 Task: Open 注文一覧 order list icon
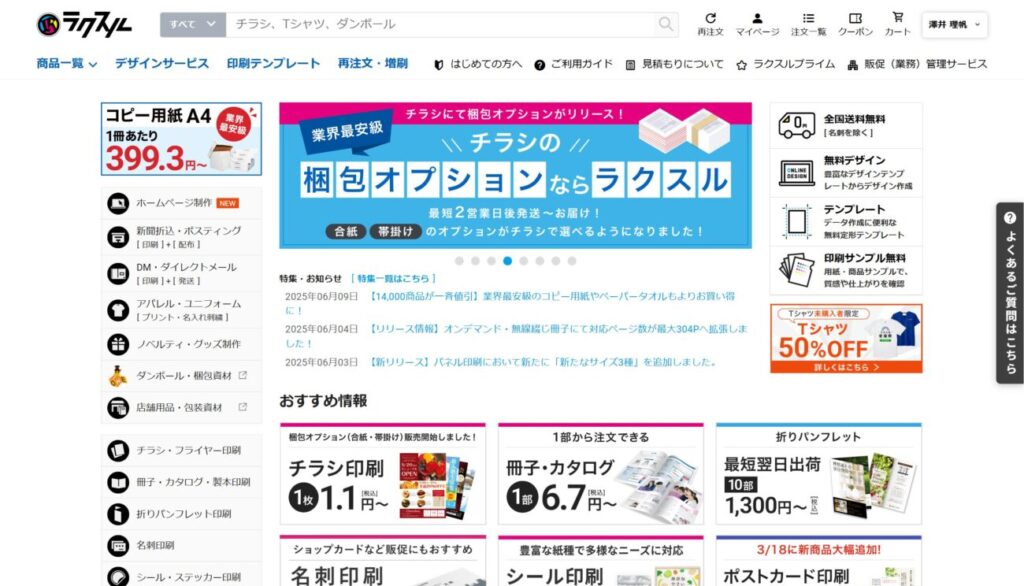(x=808, y=18)
